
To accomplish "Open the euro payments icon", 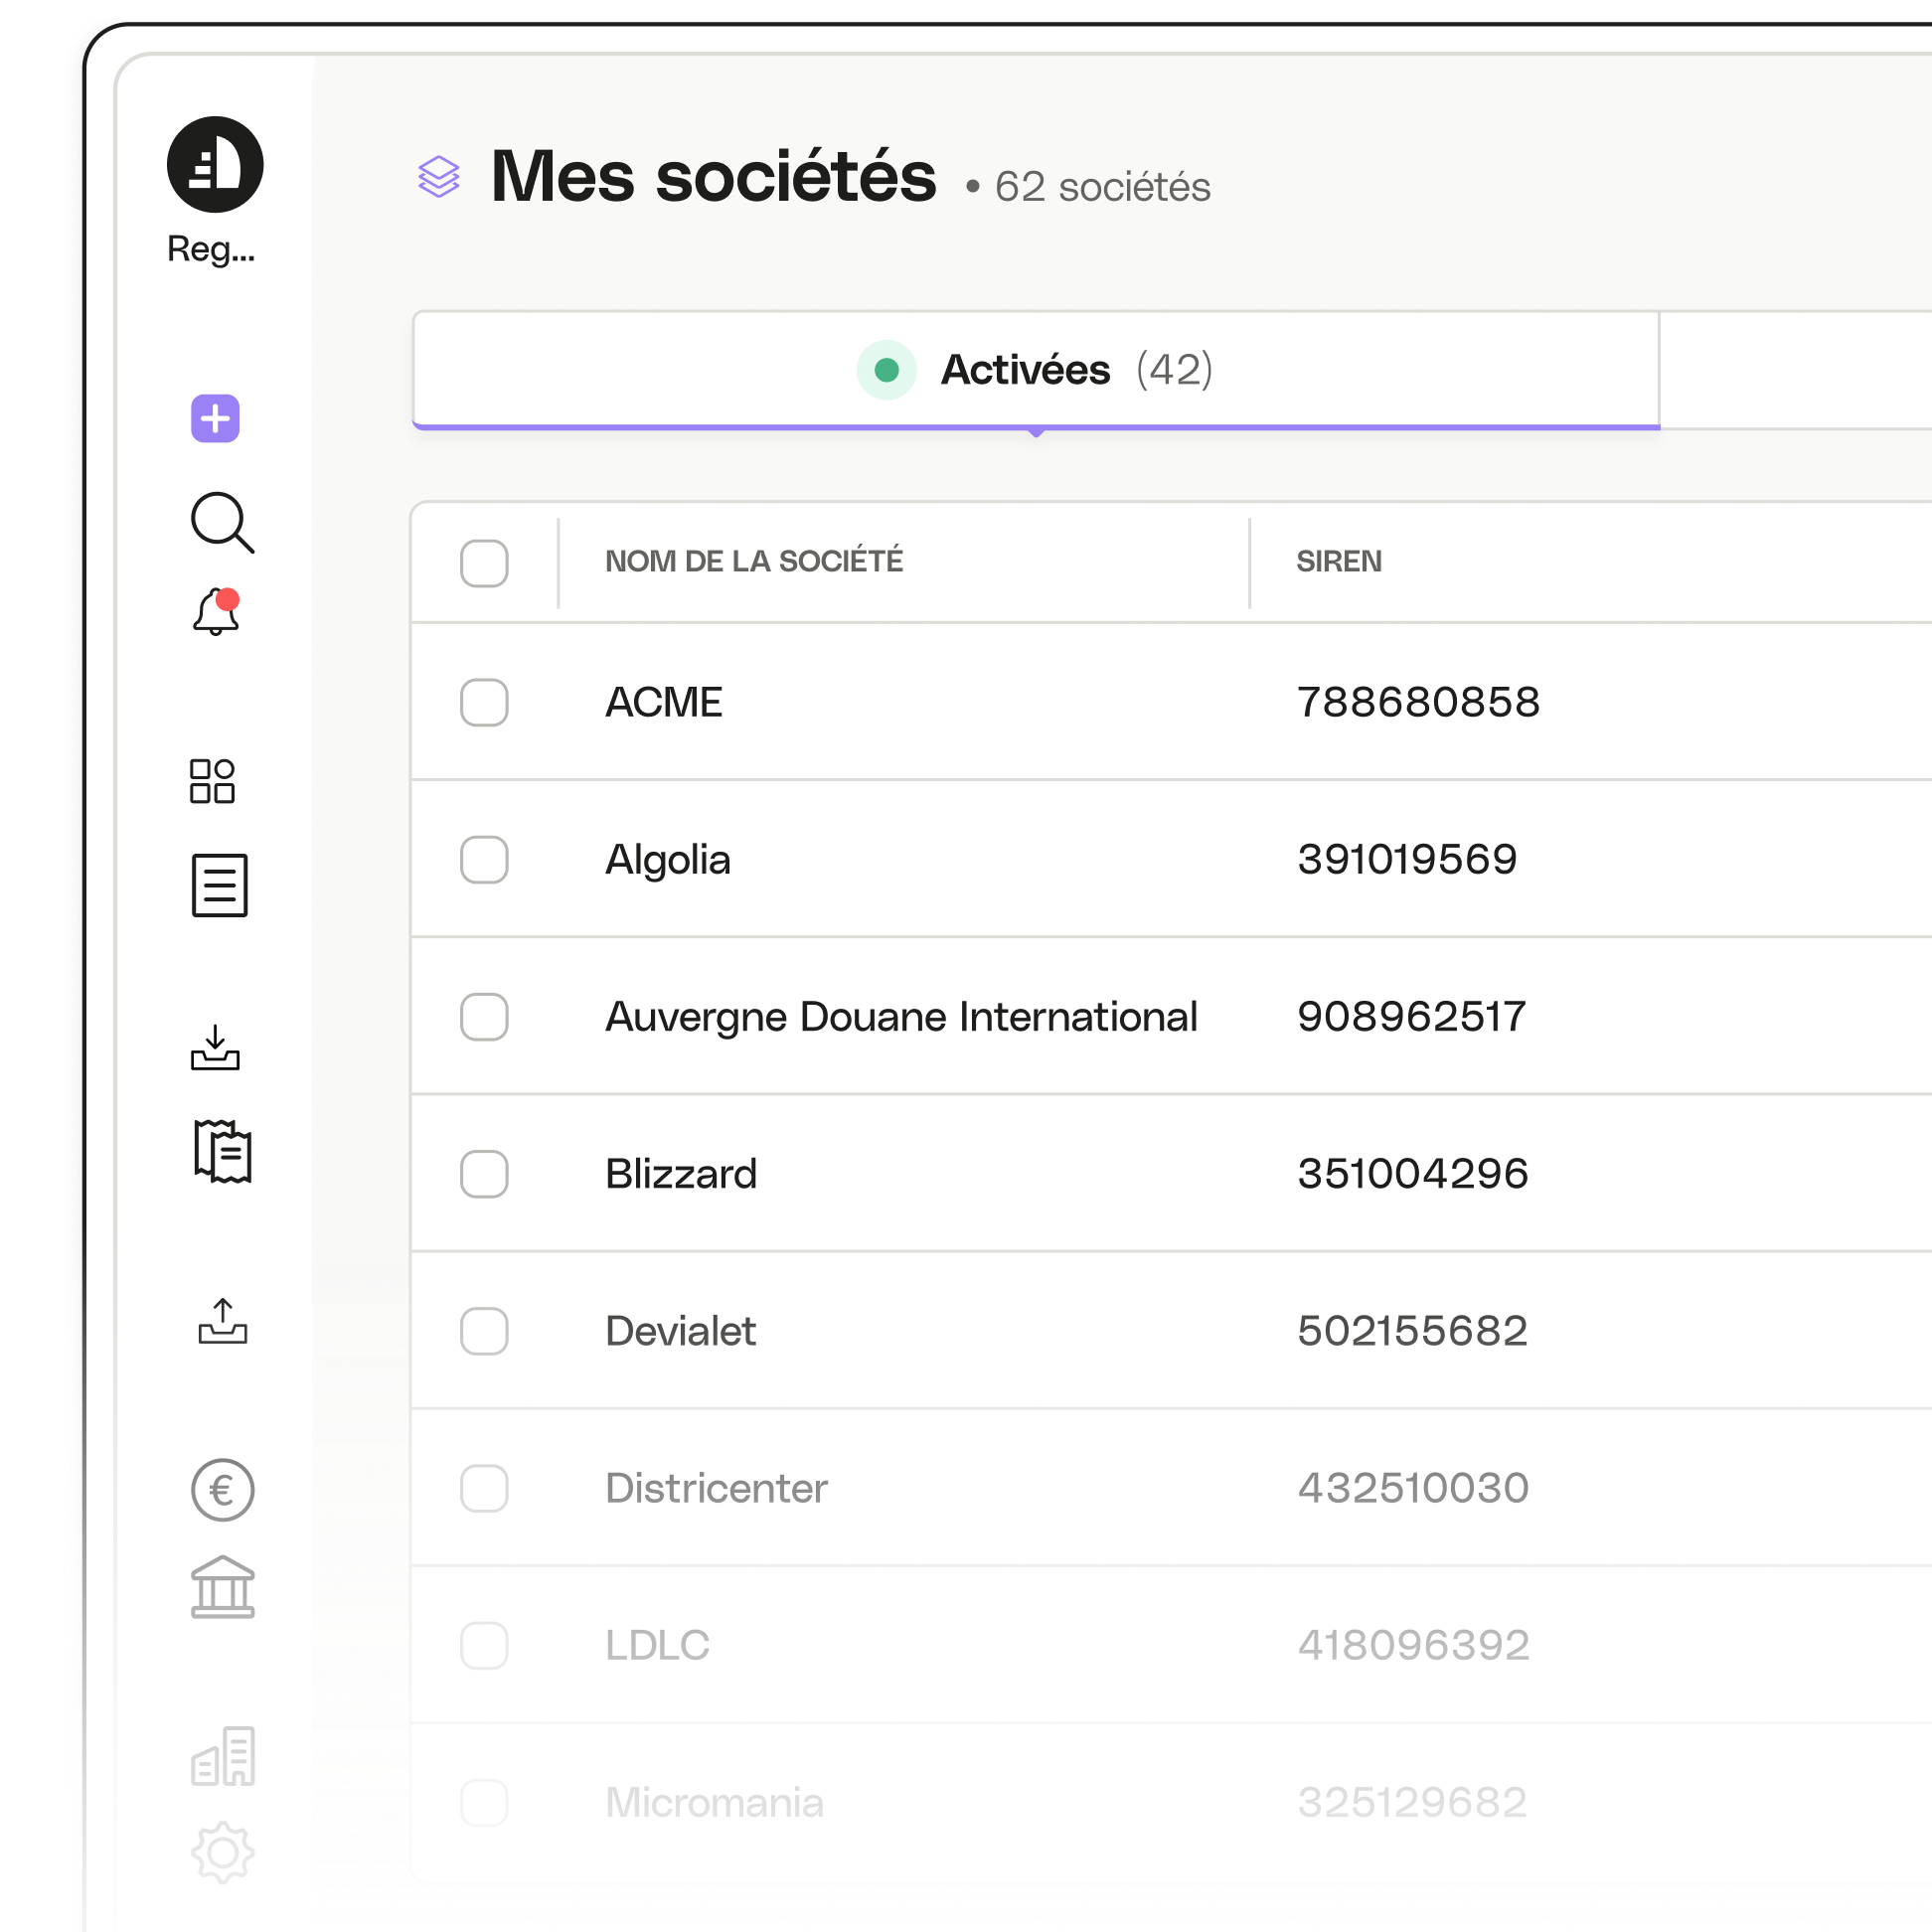I will pyautogui.click(x=222, y=1490).
